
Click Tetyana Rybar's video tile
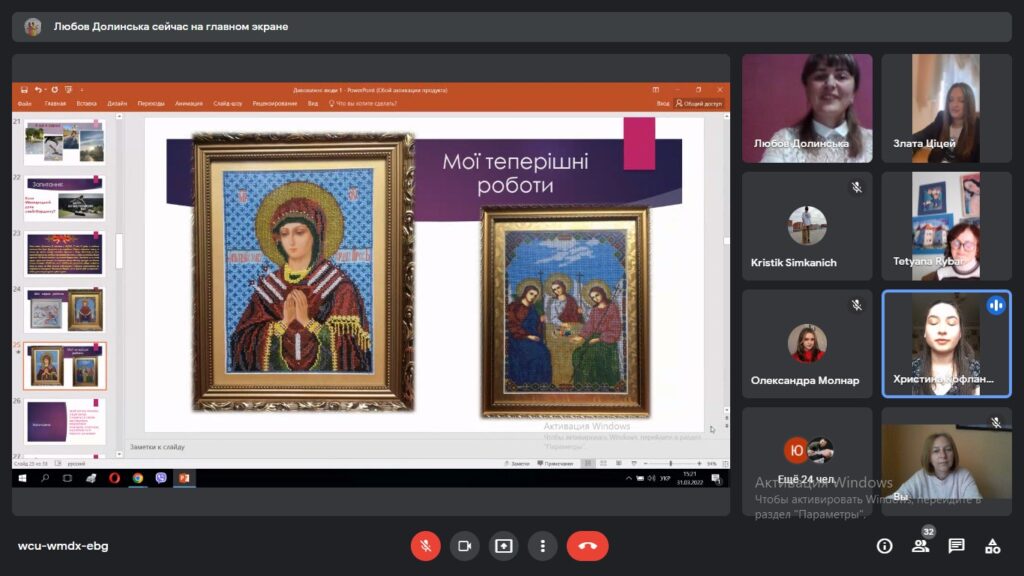946,226
